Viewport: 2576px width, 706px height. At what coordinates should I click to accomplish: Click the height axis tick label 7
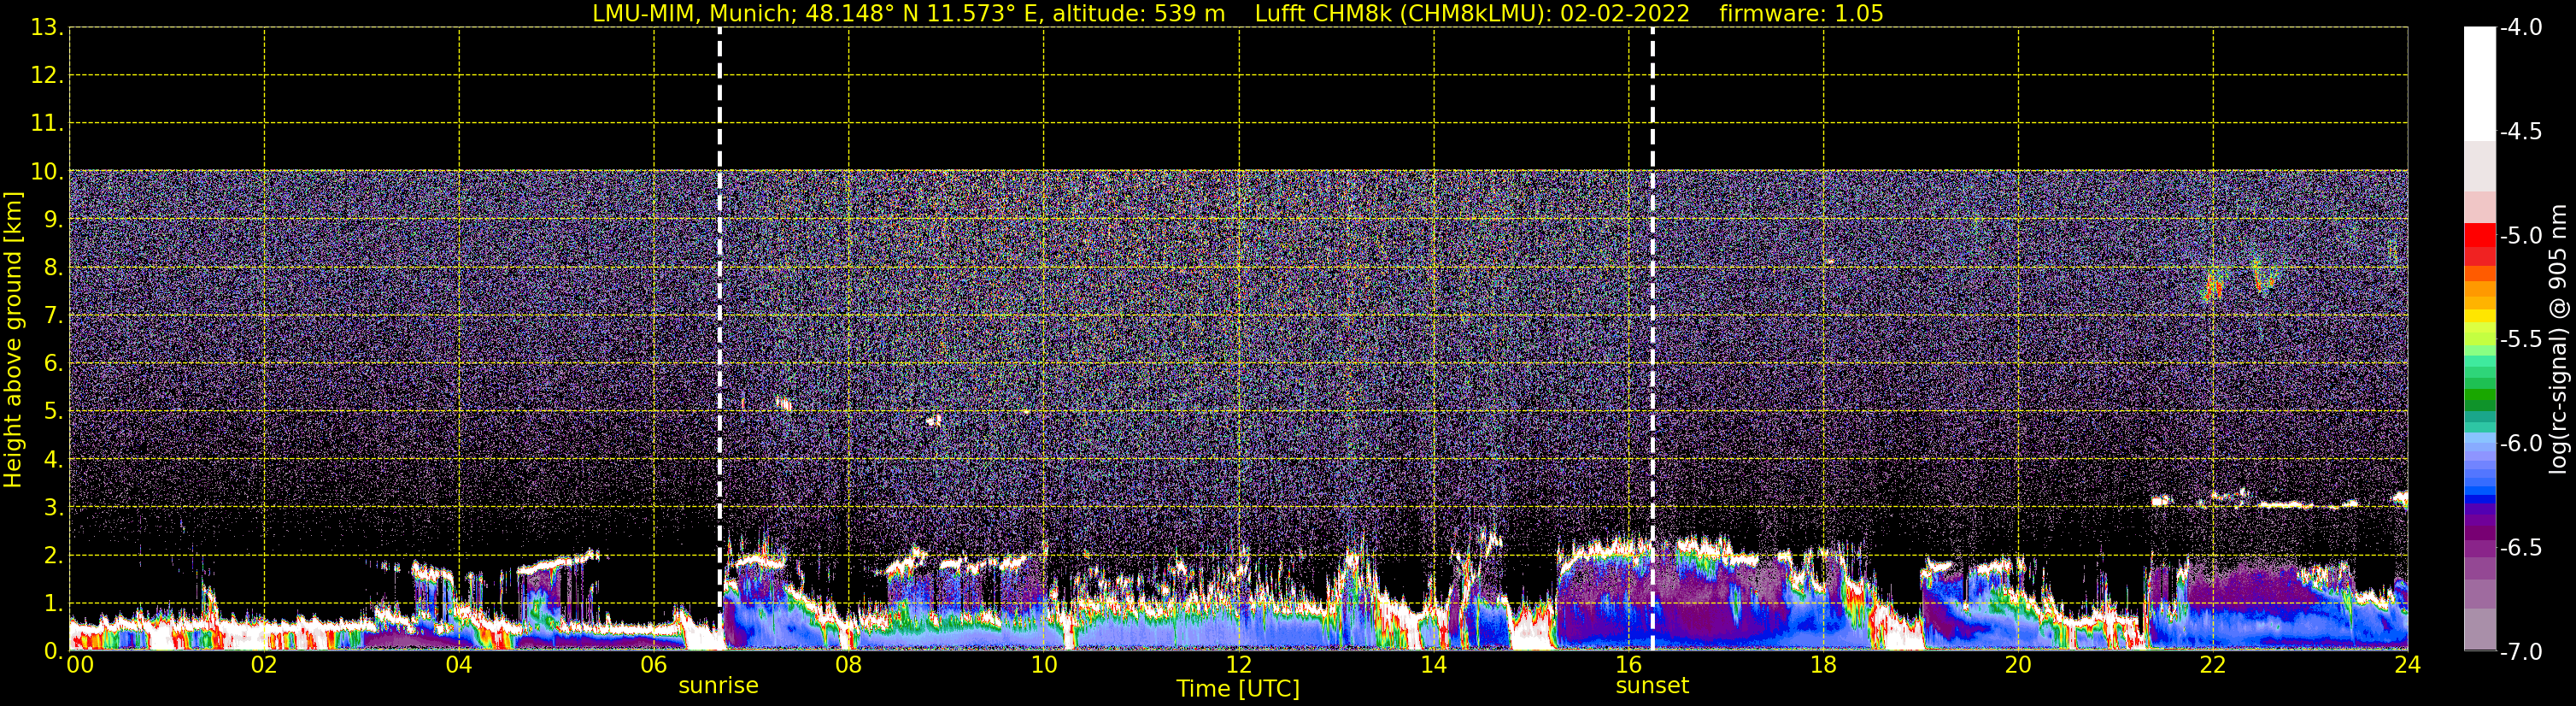coord(52,316)
